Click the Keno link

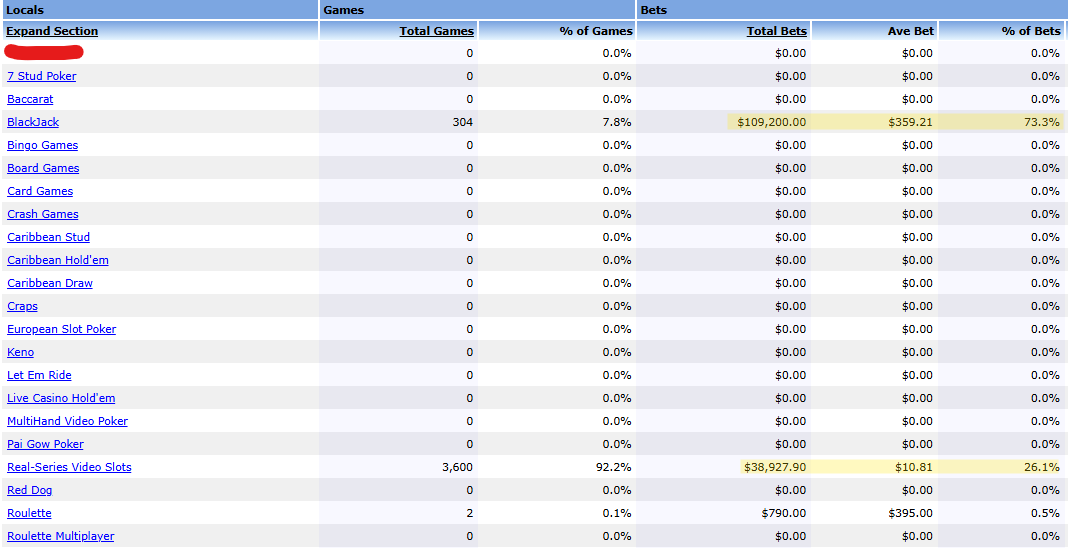click(x=20, y=352)
